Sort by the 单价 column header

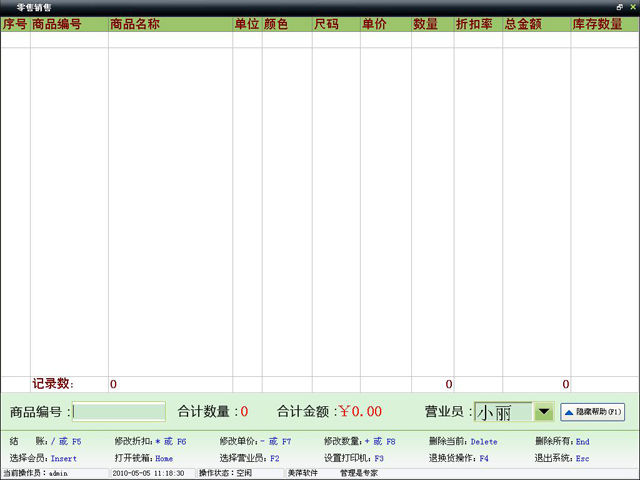[385, 23]
